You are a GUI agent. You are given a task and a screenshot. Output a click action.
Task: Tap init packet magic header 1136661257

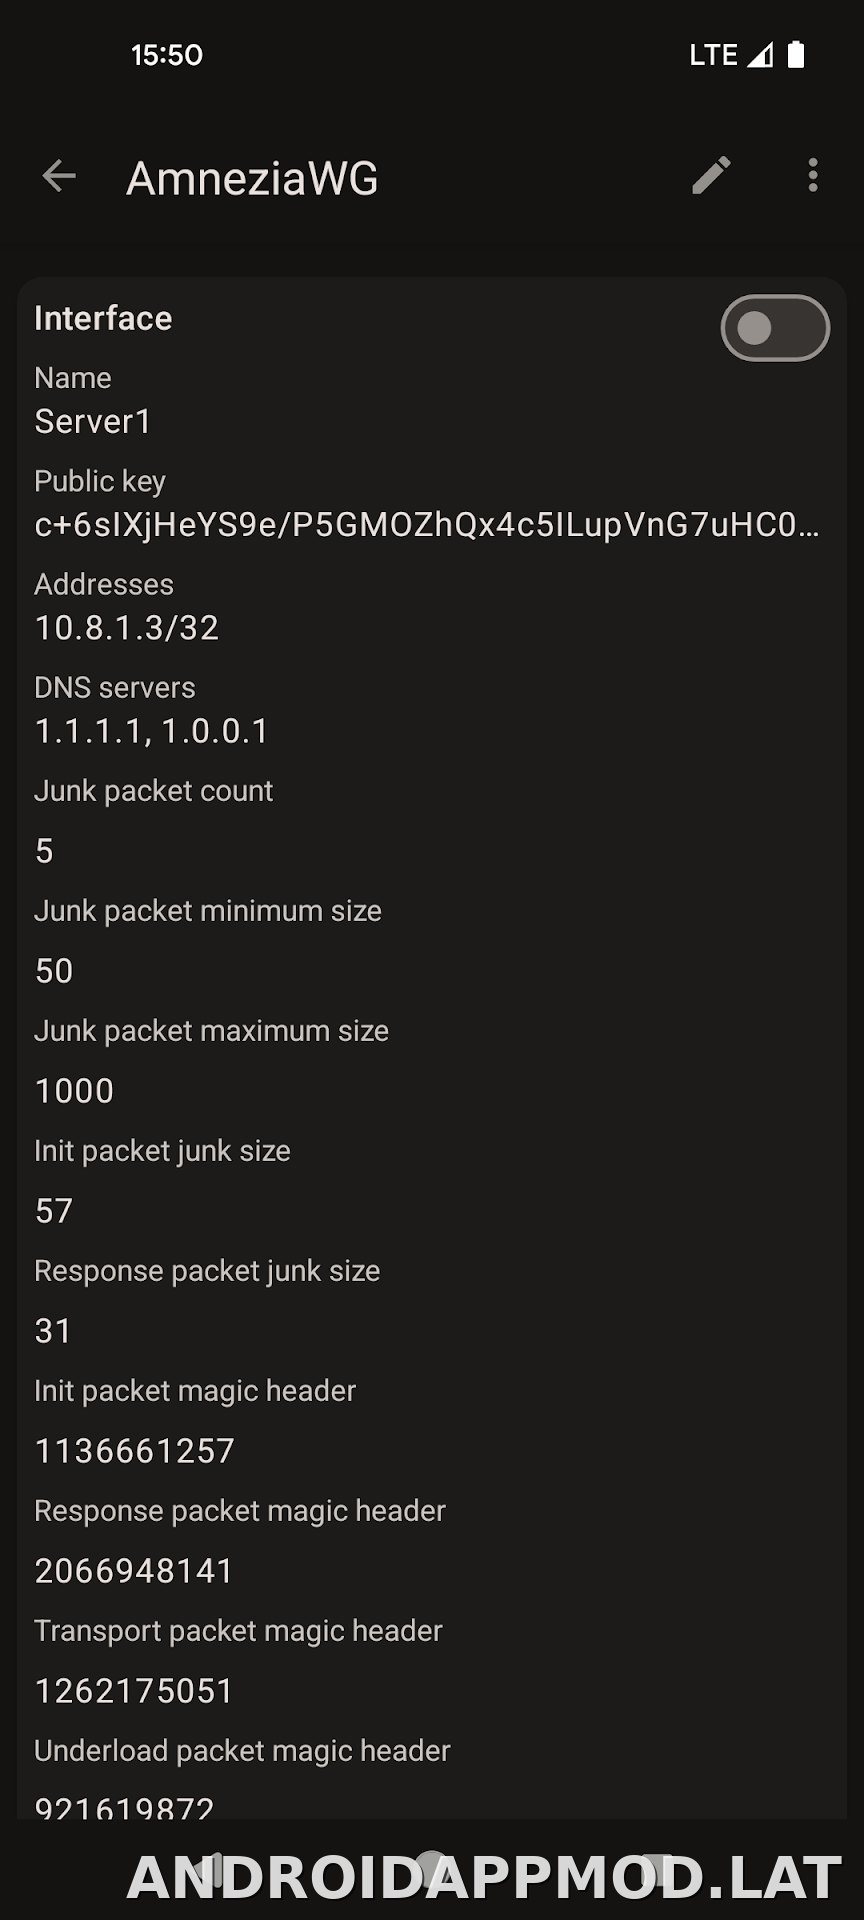click(x=135, y=1451)
